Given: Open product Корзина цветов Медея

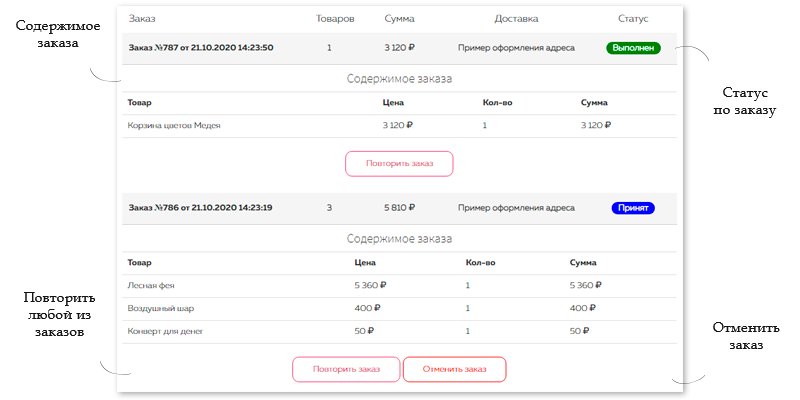Looking at the screenshot, I should (x=174, y=126).
